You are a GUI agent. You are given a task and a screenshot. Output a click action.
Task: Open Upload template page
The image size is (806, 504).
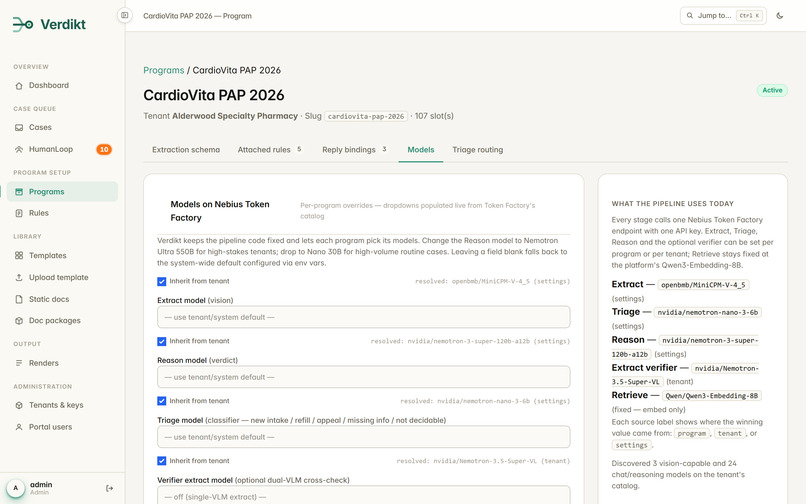tap(62, 278)
